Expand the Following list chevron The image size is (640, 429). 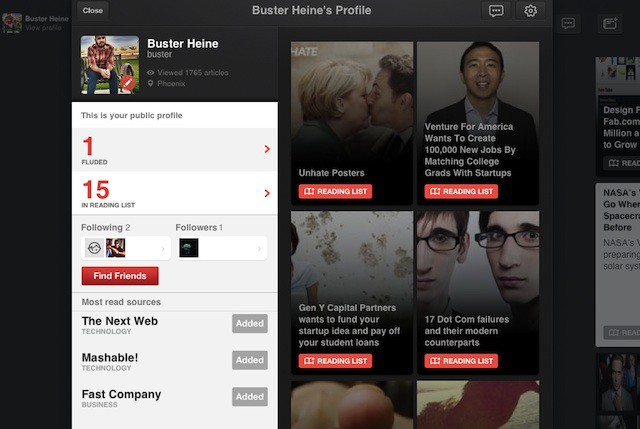164,248
